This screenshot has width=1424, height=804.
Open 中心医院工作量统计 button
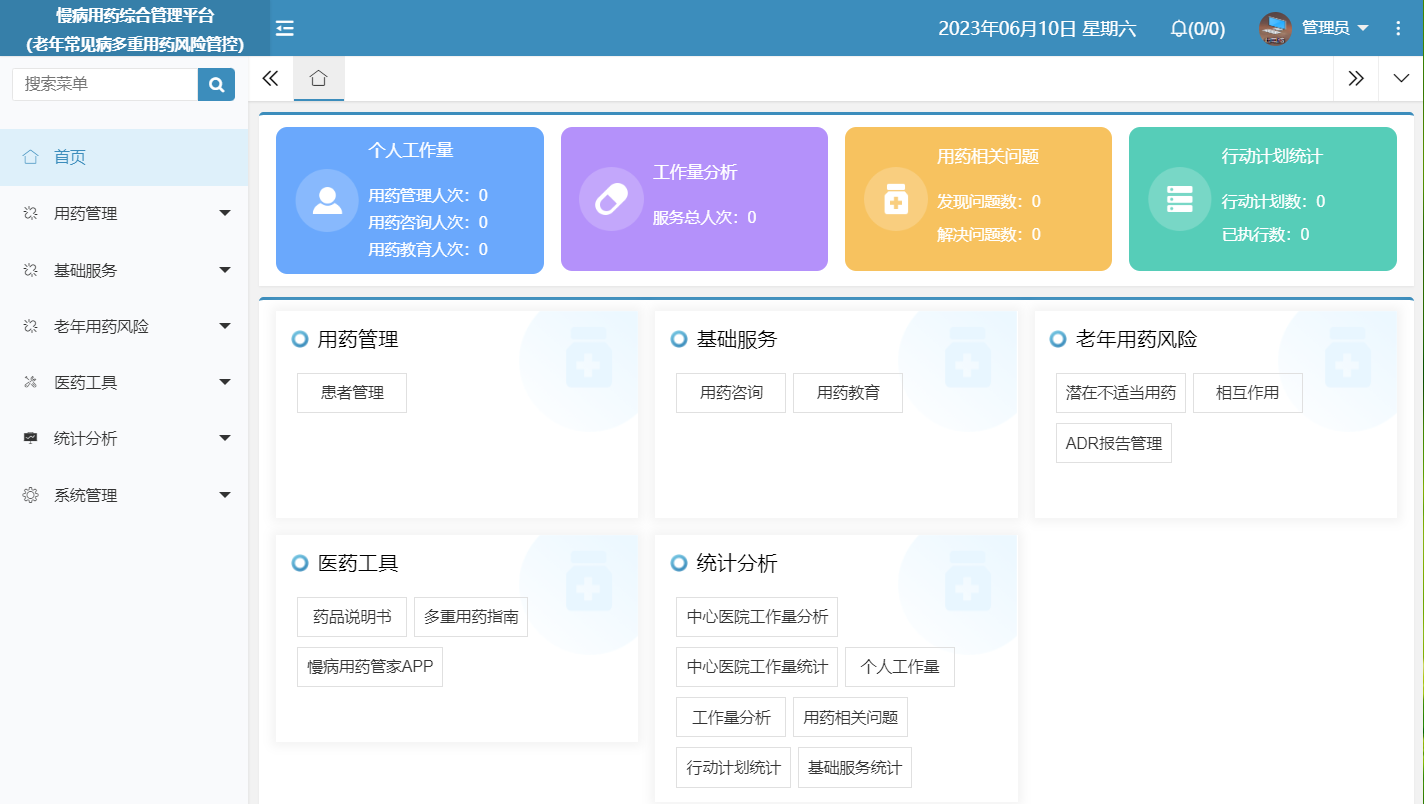tap(757, 667)
